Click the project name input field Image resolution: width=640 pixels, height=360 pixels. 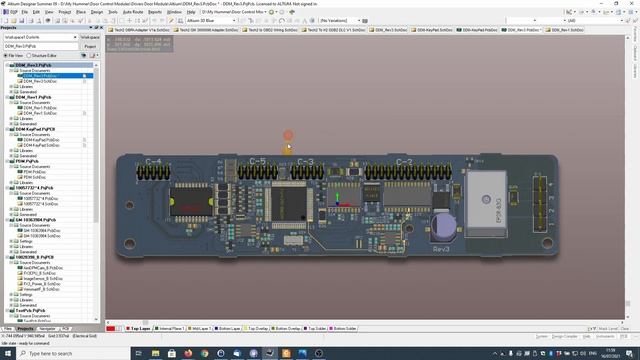click(x=41, y=47)
